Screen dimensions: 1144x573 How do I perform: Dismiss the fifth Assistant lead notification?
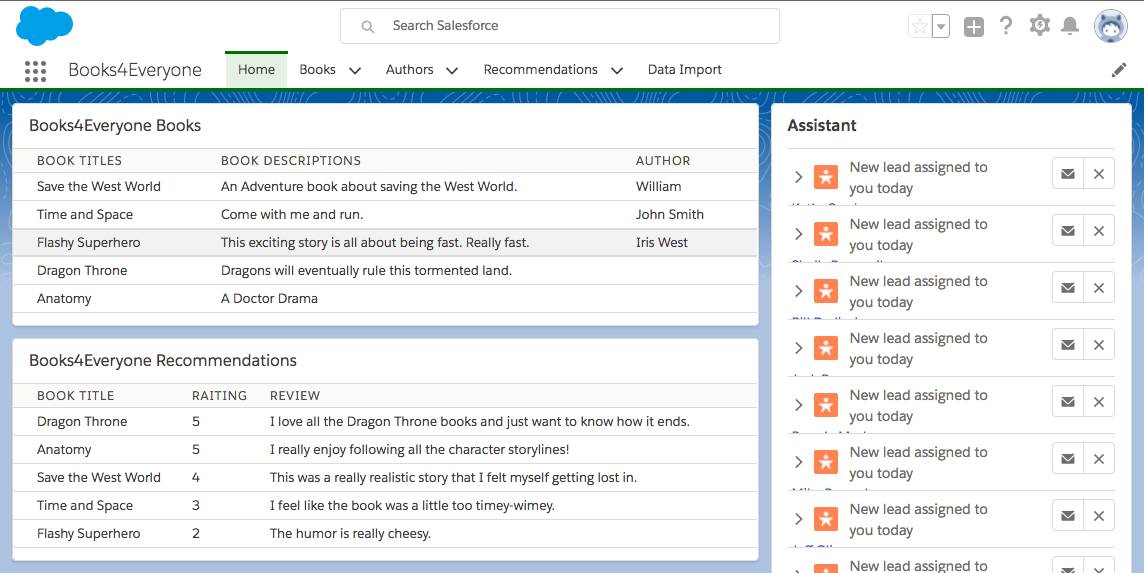[x=1099, y=401]
